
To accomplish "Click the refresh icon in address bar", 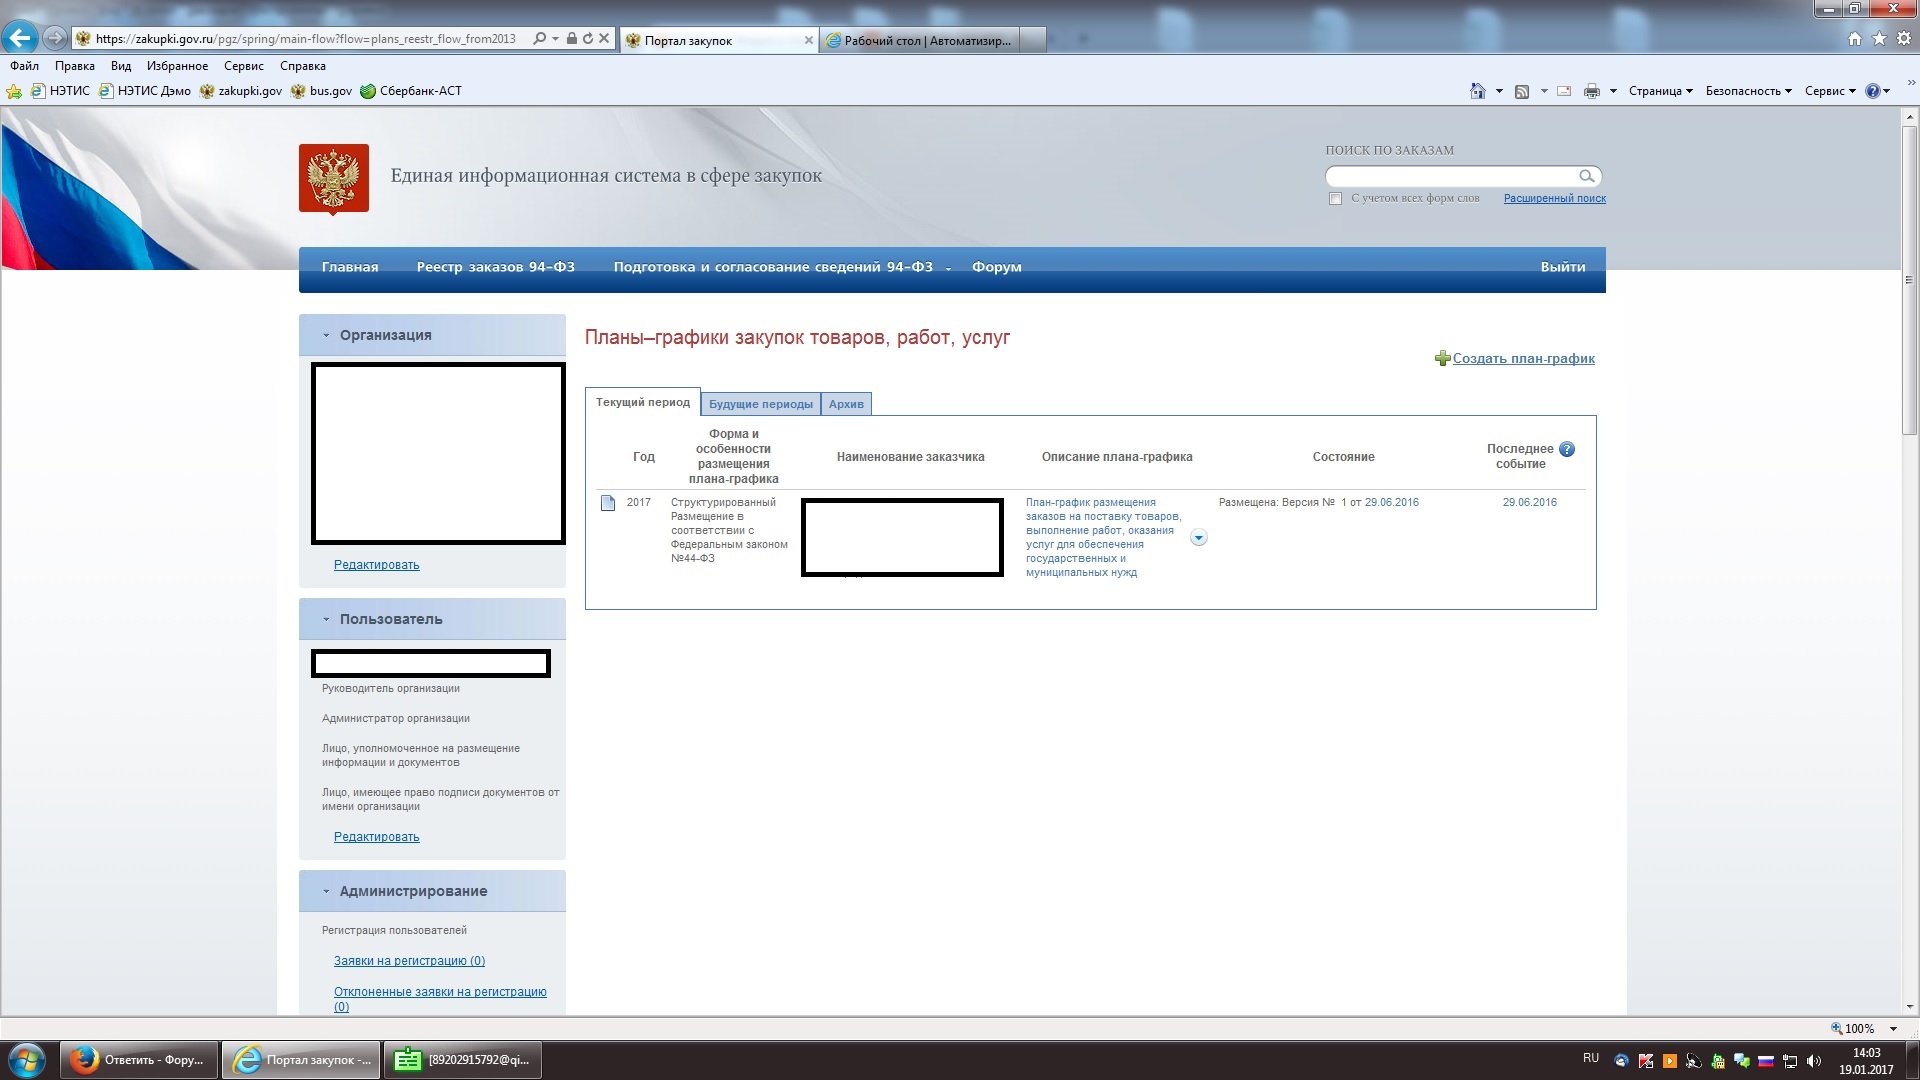I will point(588,39).
